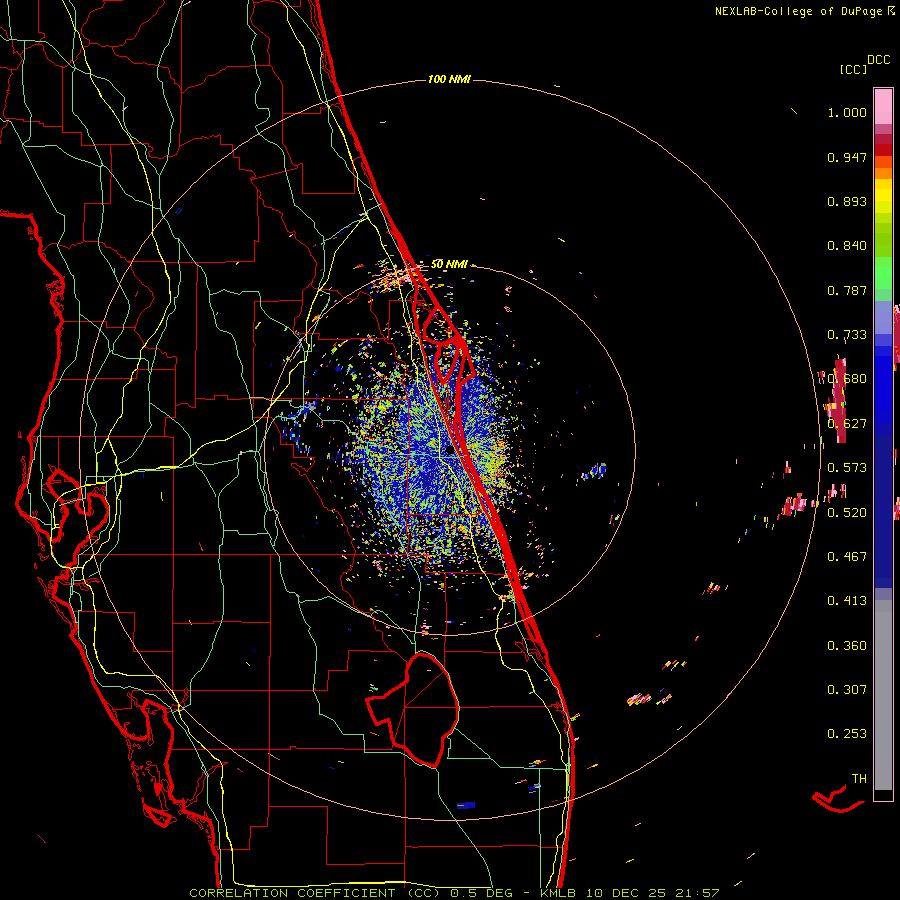Click the "NEXLAB-College of DuPage" header text
The width and height of the screenshot is (900, 900).
(x=800, y=11)
